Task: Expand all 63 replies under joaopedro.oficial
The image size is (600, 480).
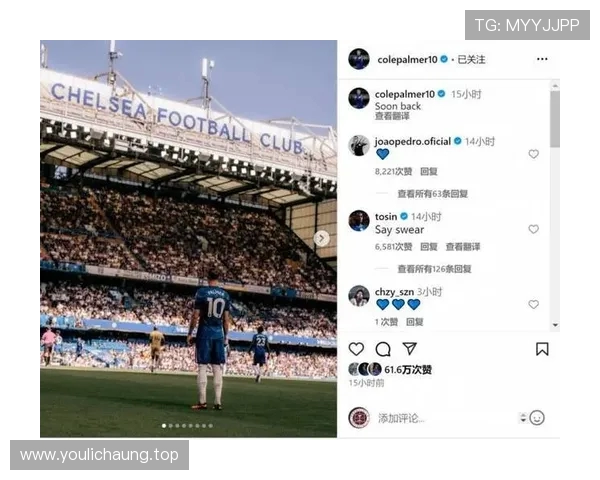Action: [x=432, y=194]
